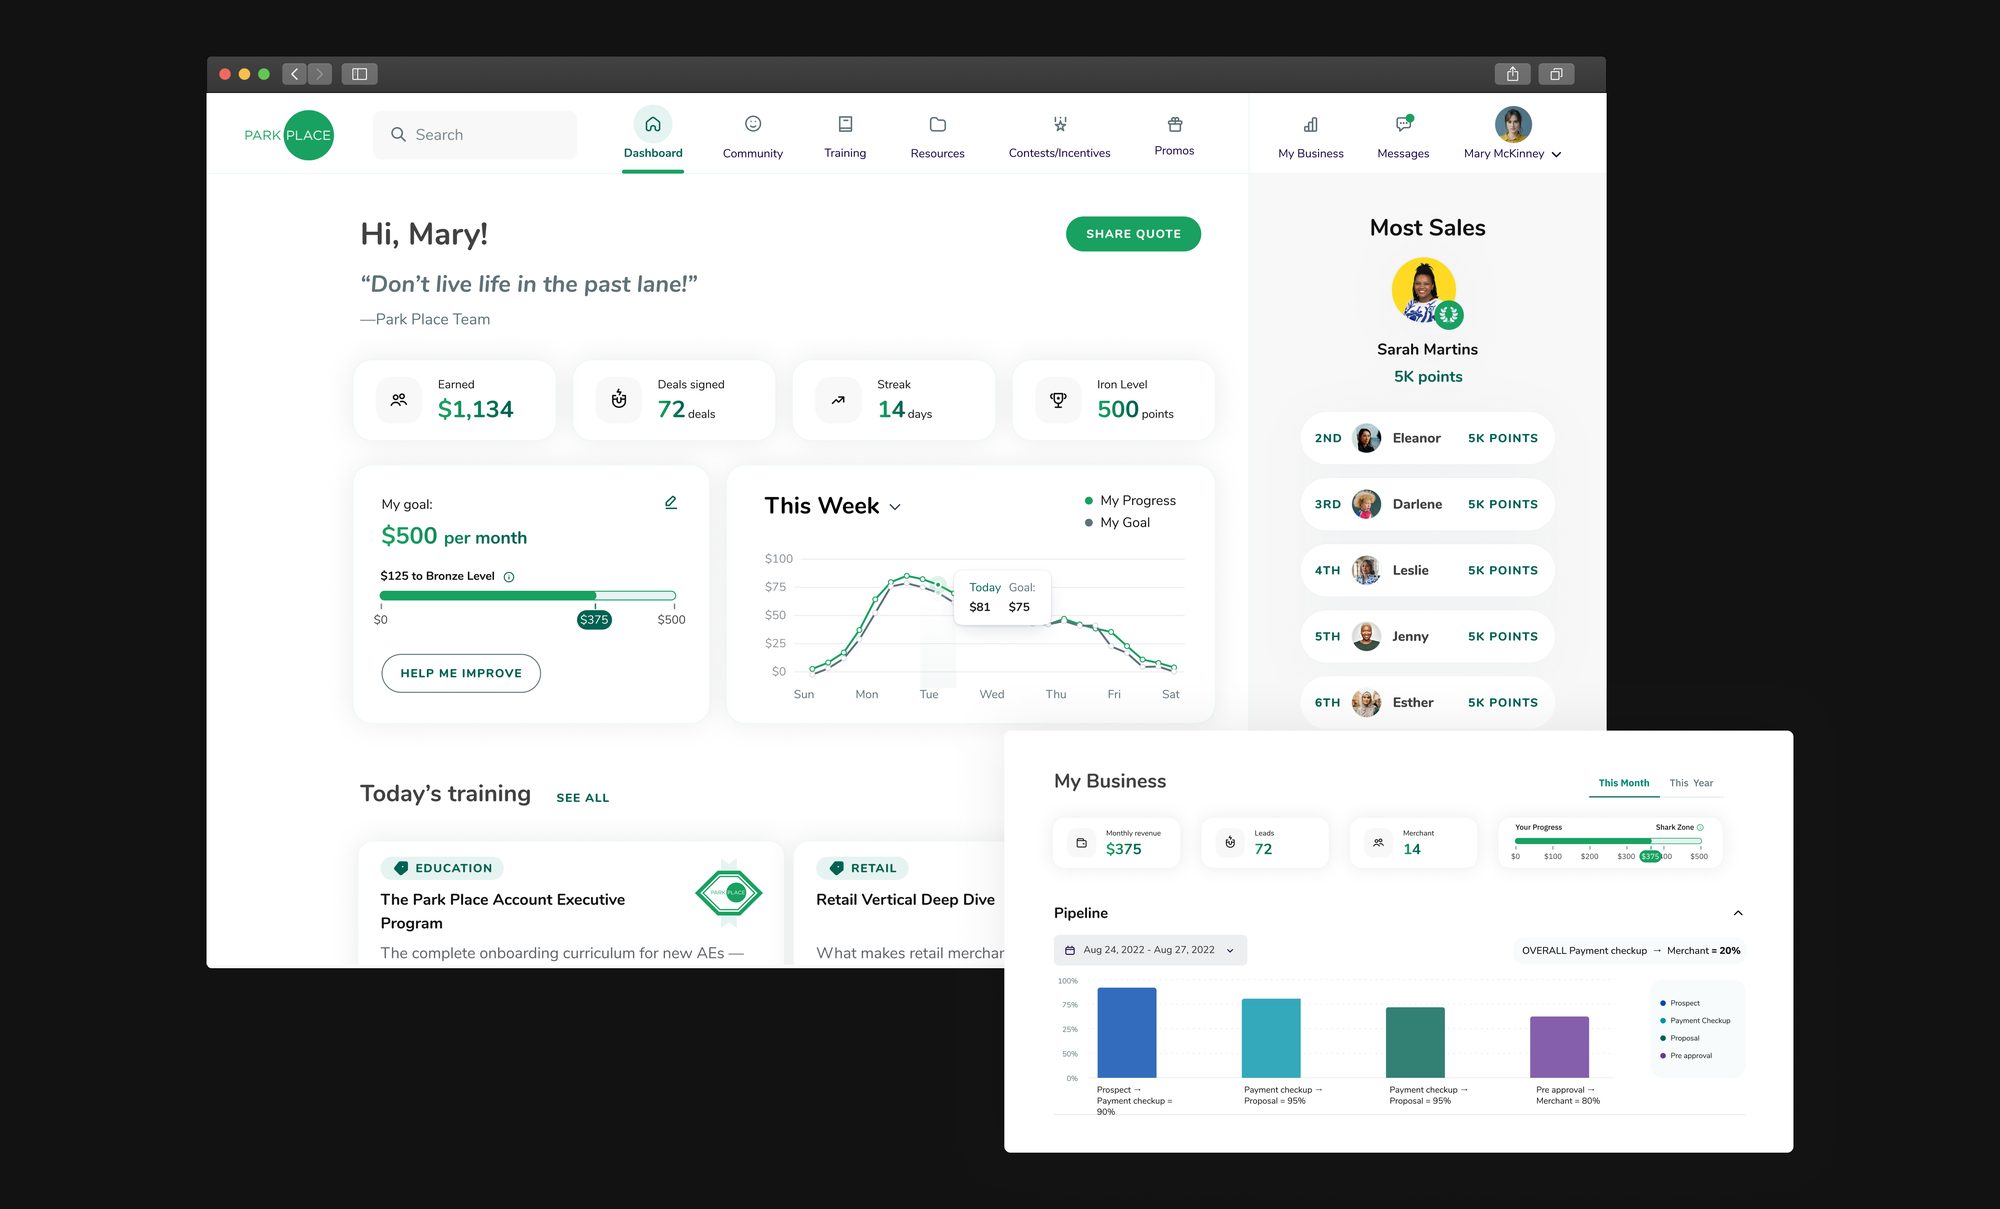The height and width of the screenshot is (1209, 2000).
Task: Click Sarah Martins top seller photo
Action: [x=1424, y=290]
